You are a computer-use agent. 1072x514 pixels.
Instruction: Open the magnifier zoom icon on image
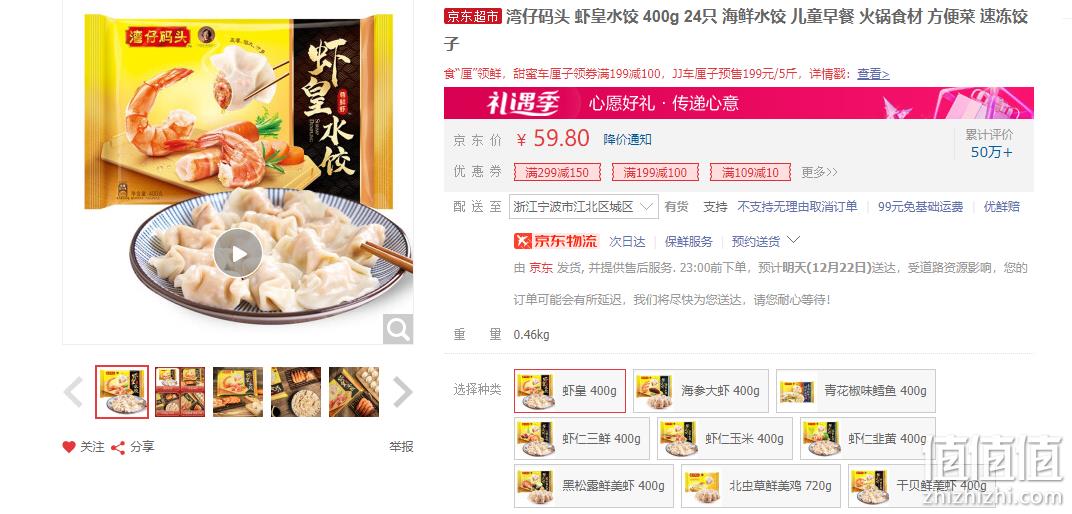coord(398,329)
